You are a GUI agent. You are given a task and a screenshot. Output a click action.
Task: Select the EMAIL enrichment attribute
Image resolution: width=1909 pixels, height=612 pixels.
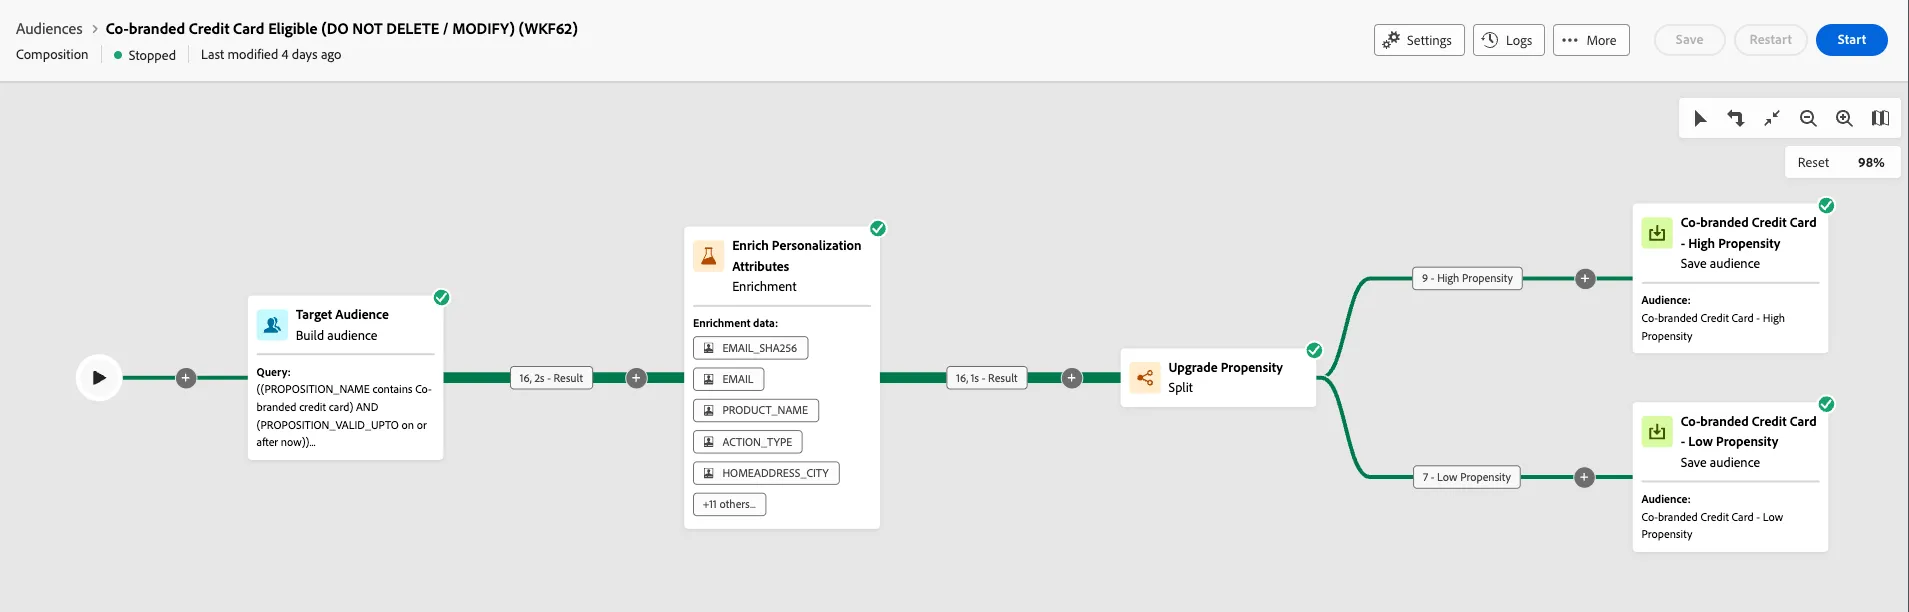[x=729, y=379]
